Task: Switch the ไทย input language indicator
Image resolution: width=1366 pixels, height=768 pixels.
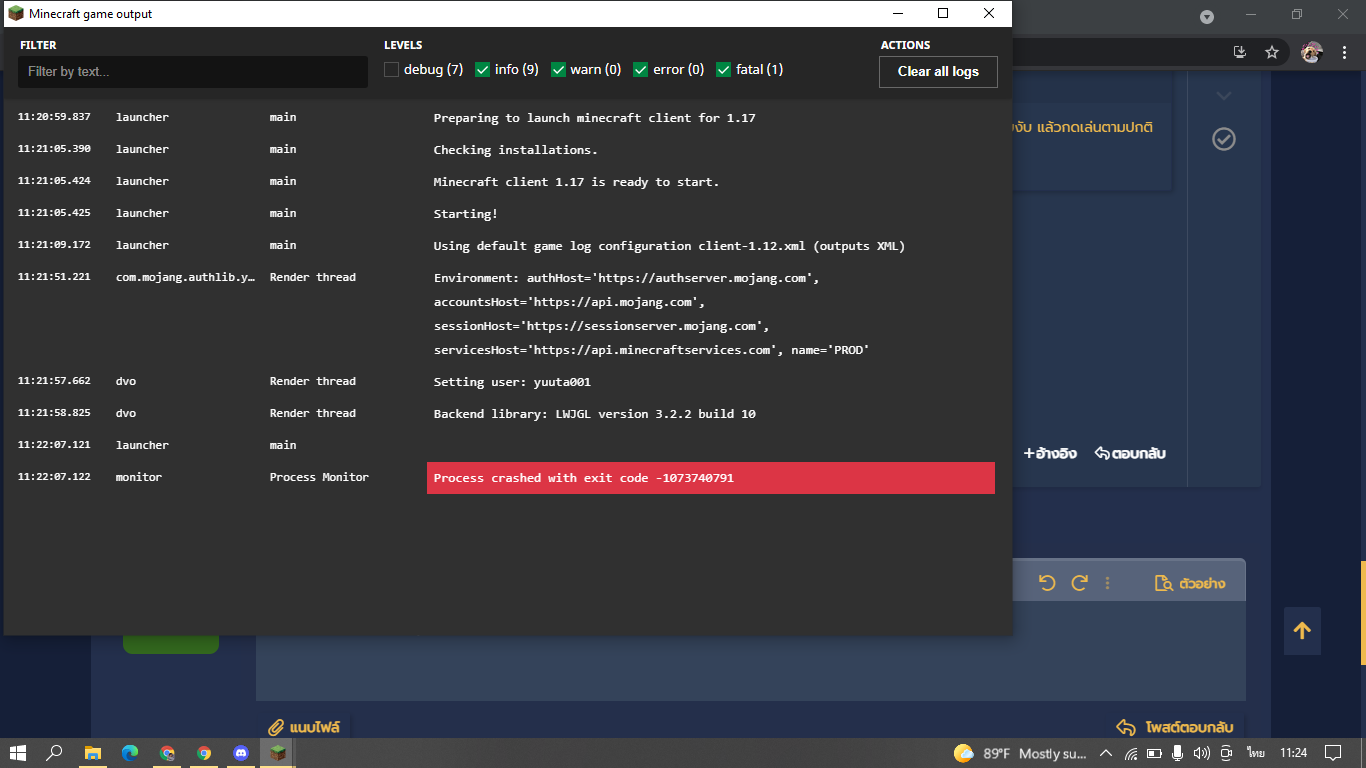Action: 1255,753
